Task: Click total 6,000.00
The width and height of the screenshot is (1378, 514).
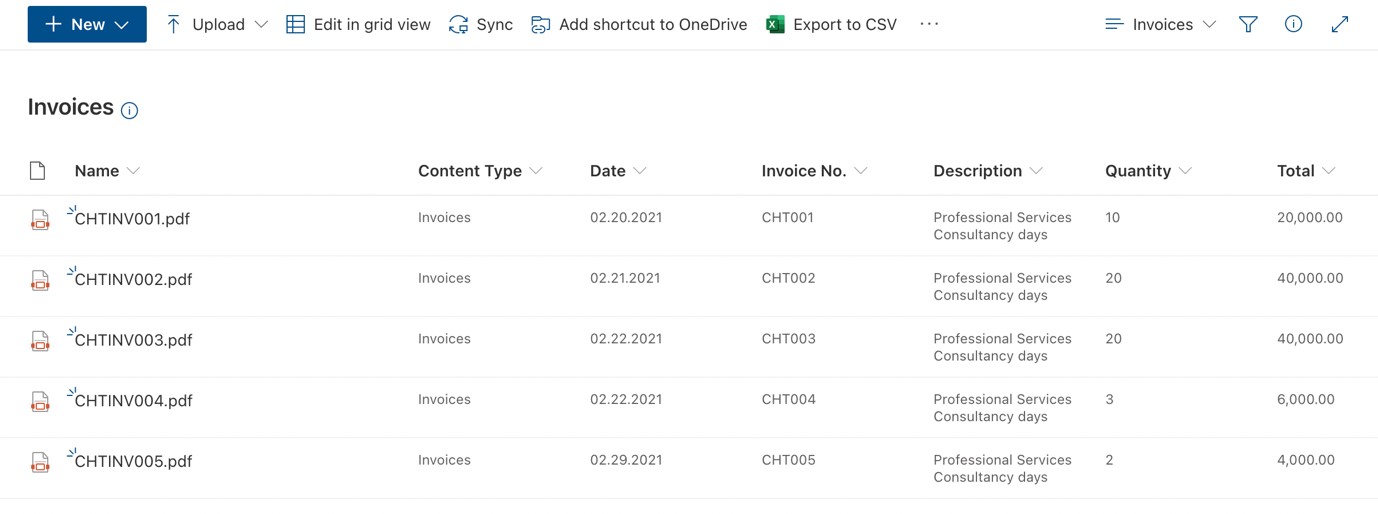Action: (1306, 399)
